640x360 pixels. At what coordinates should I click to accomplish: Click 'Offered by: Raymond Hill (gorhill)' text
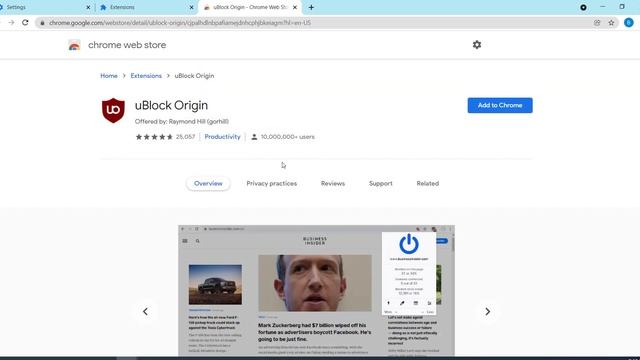pos(182,121)
